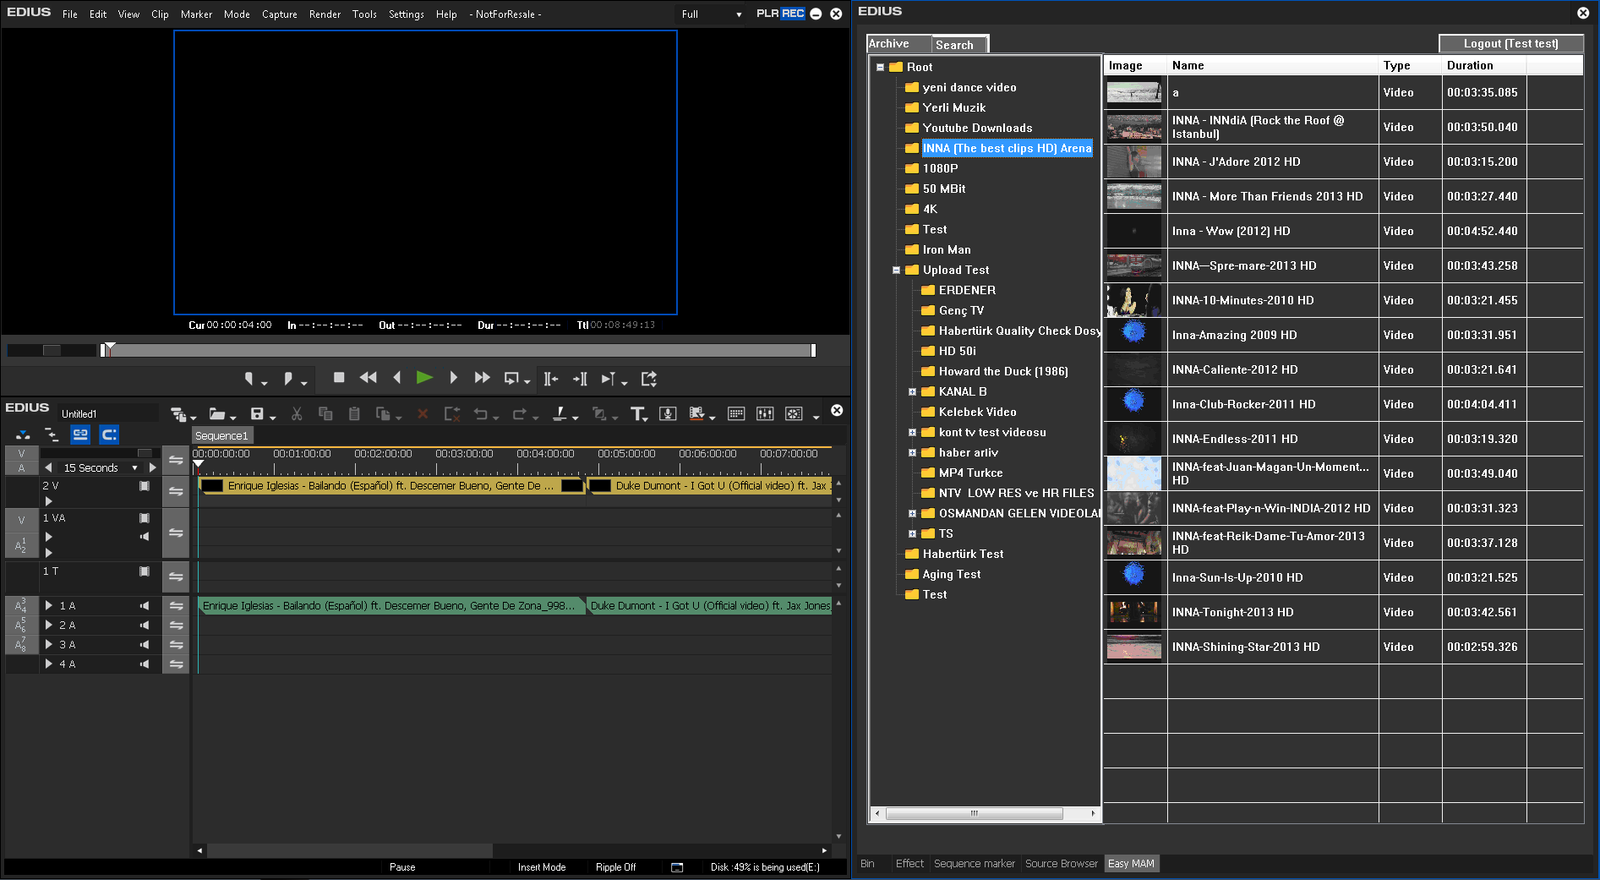Click the Fast Forward button
1600x880 pixels.
(482, 378)
